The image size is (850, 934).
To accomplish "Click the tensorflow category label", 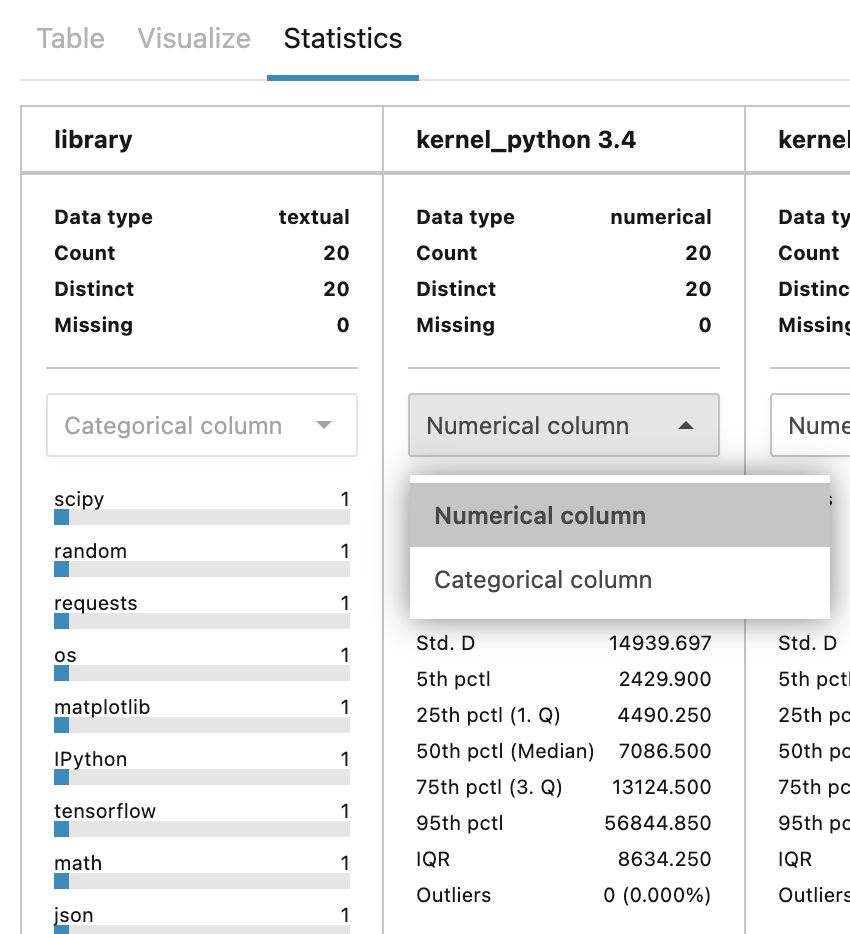I will [x=105, y=811].
